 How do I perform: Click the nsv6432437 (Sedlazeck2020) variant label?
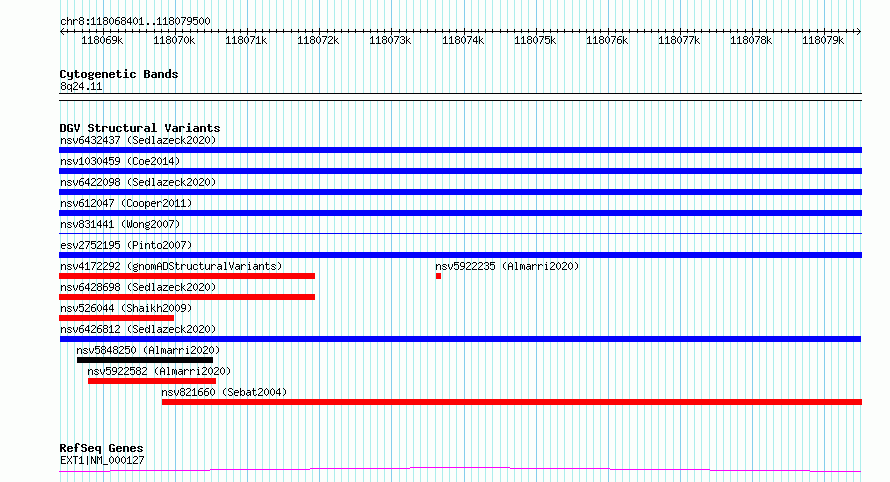point(138,140)
